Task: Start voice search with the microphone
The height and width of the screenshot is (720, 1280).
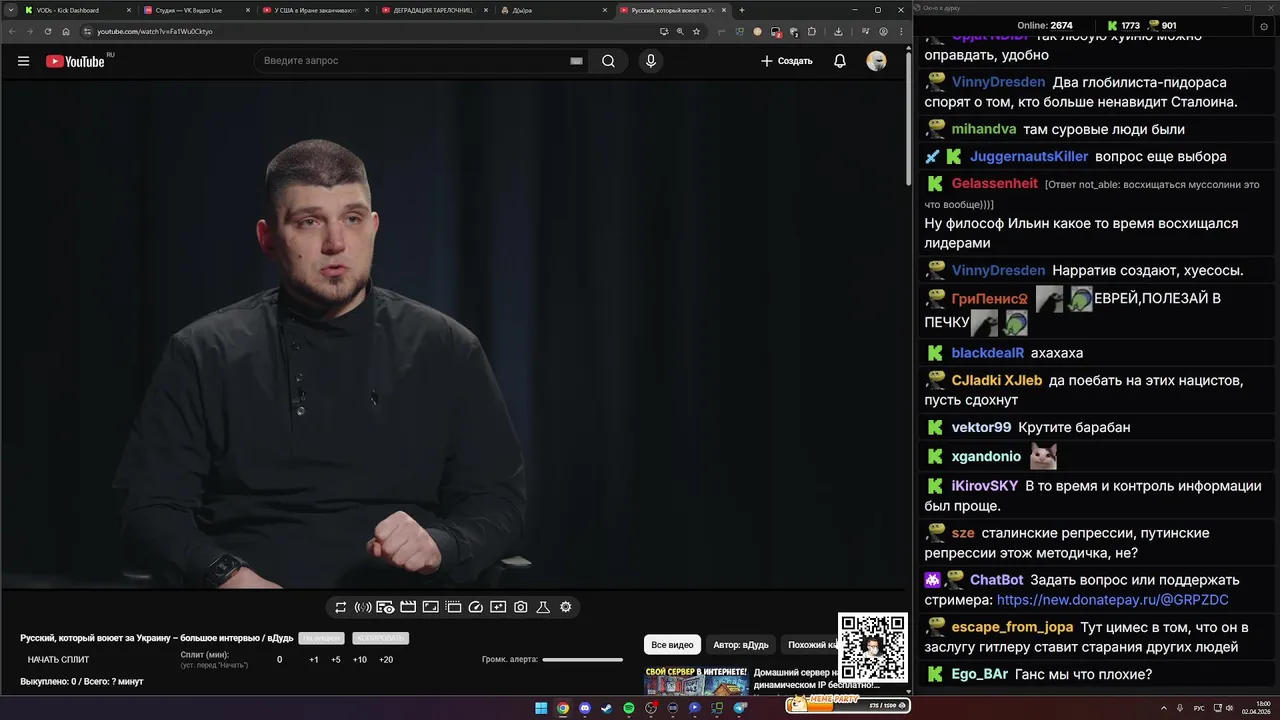Action: [651, 61]
